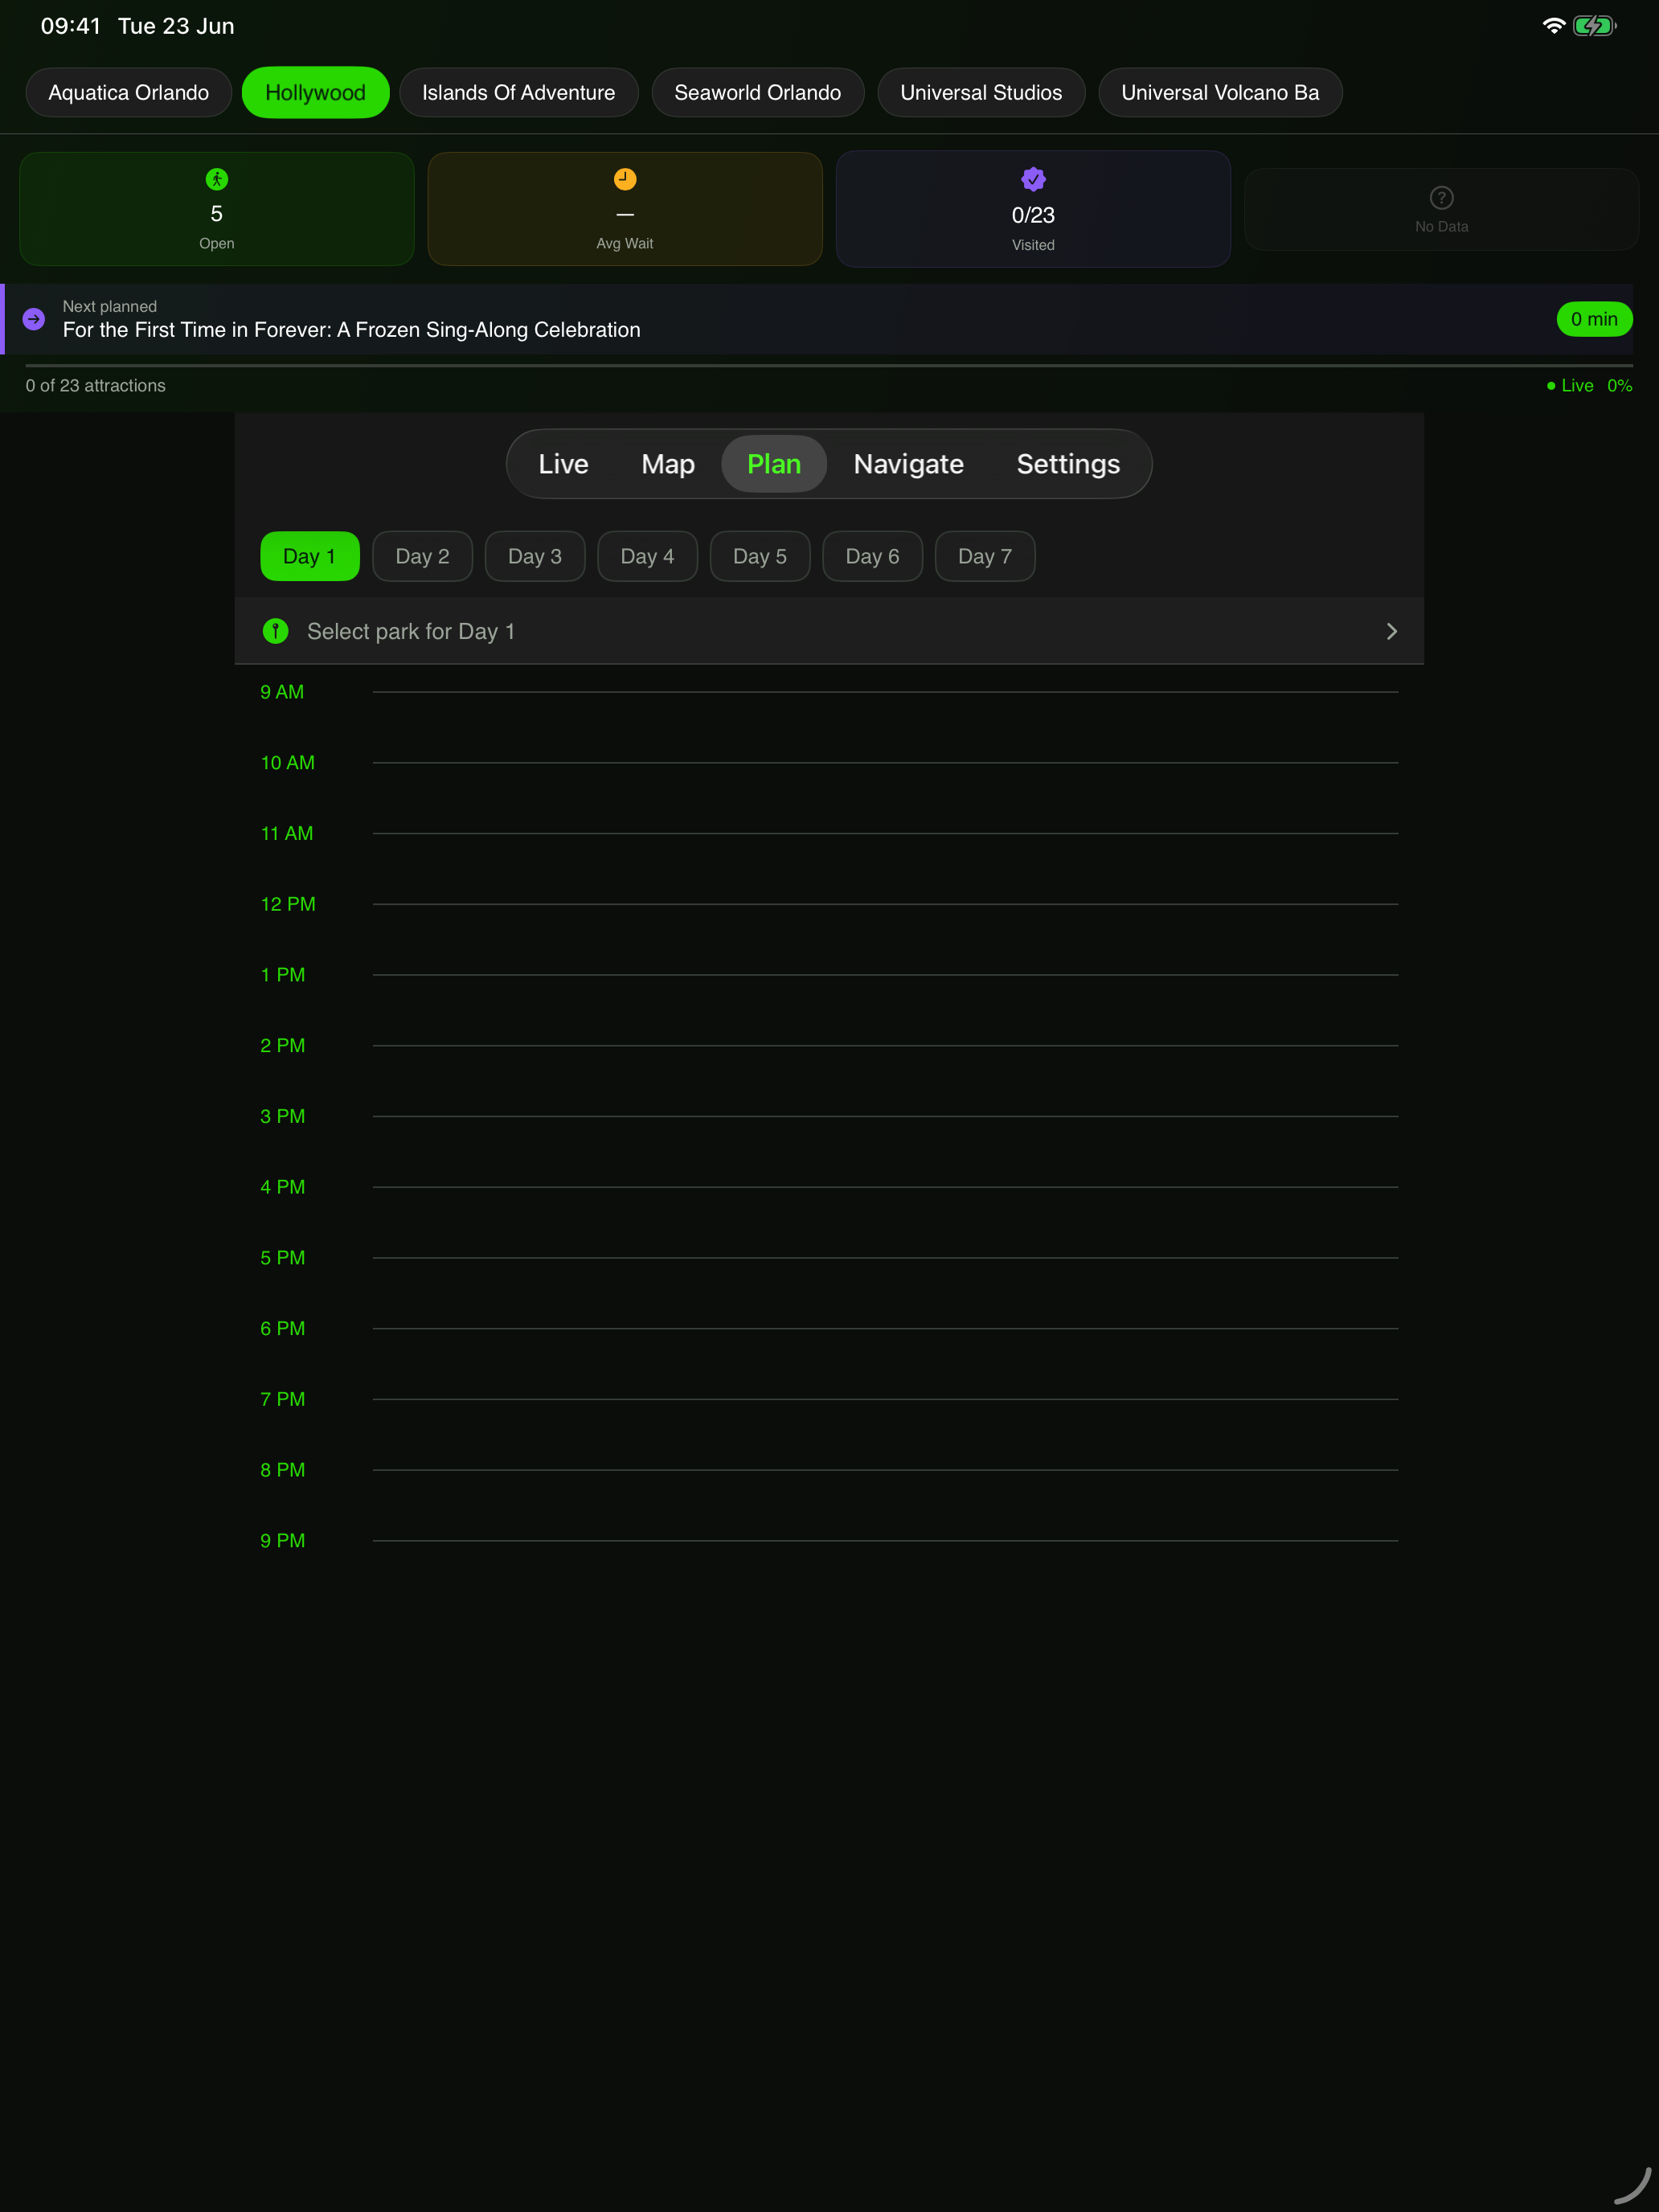Click the 6 PM timeline slot
Screen dimensions: 1659x2212
click(x=829, y=1329)
